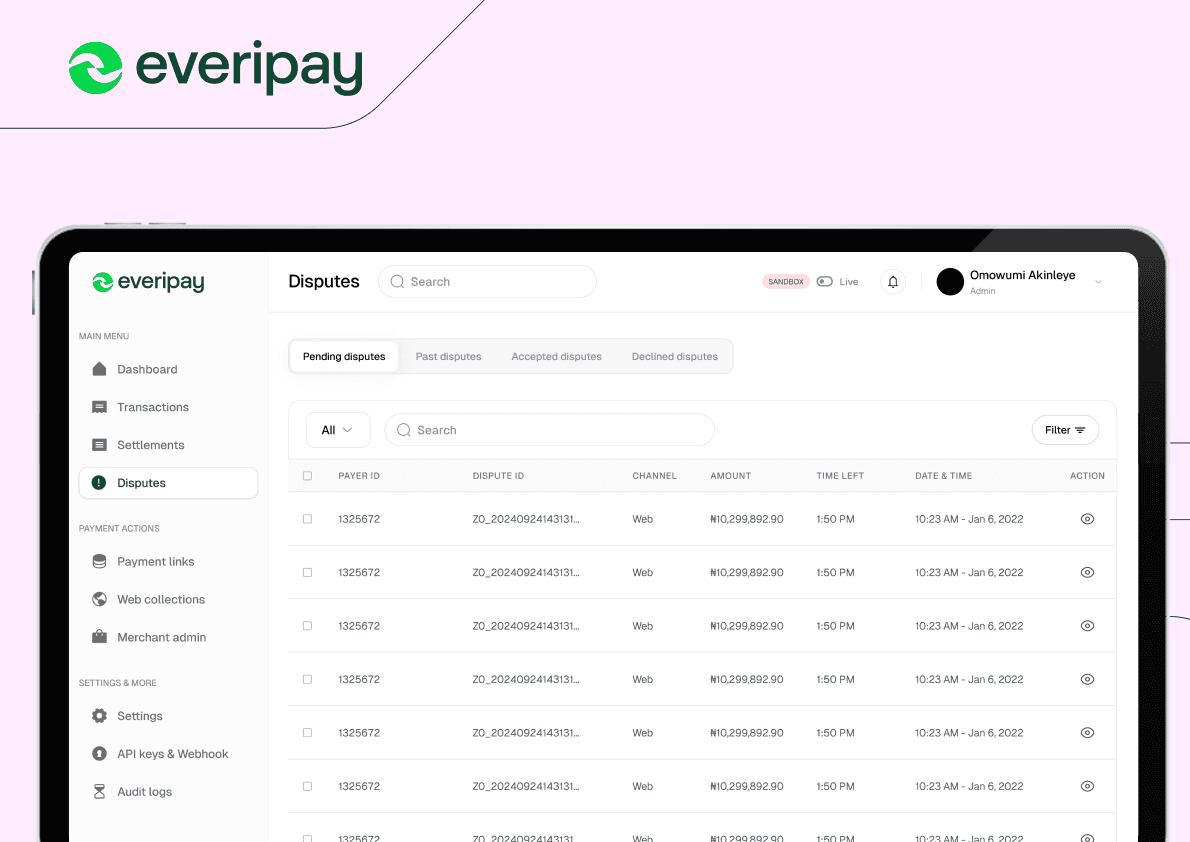Expand the user account chevron
The height and width of the screenshot is (842, 1190).
[x=1098, y=282]
